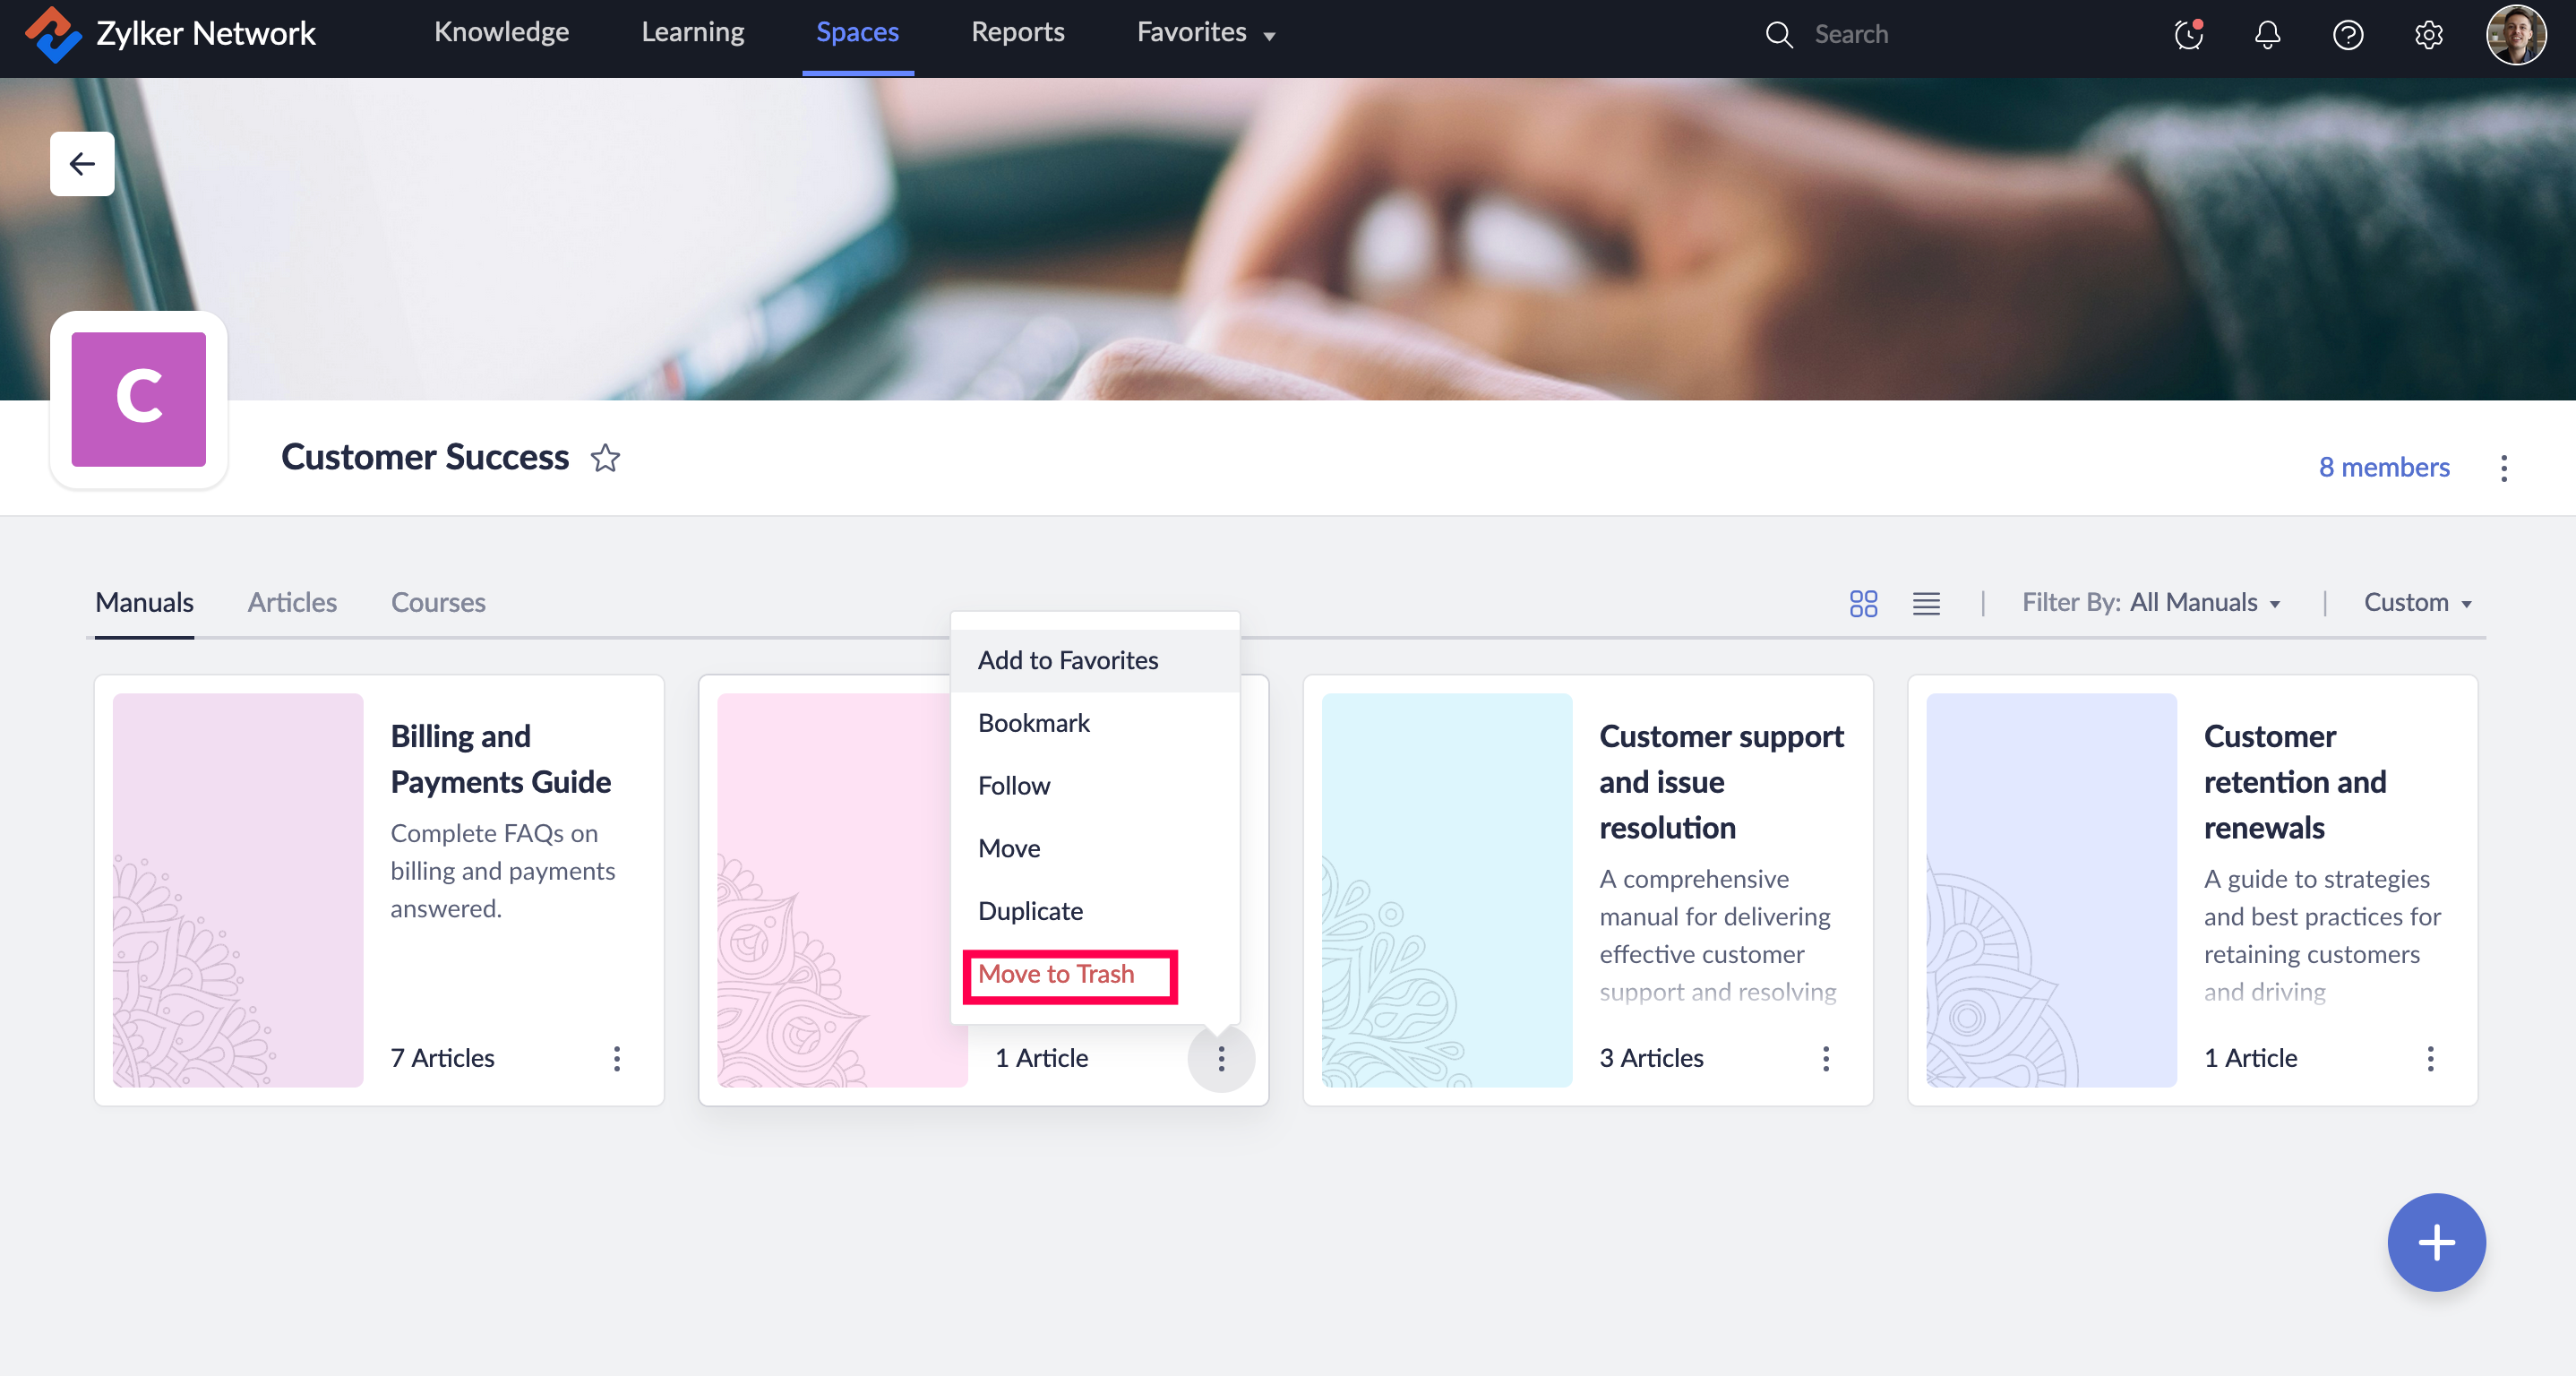Open the Custom sort dropdown
This screenshot has height=1376, width=2576.
pos(2417,603)
